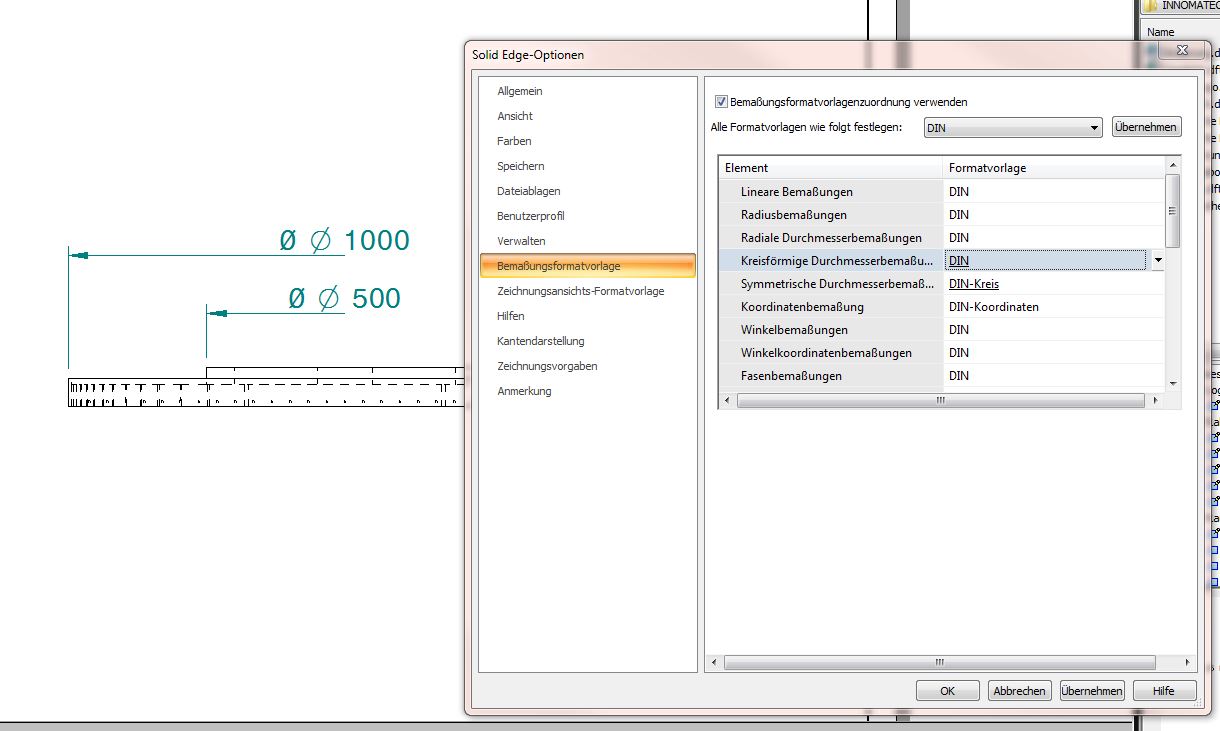Select the highlighted Bemaßungsformatvorlage category
Image resolution: width=1220 pixels, height=731 pixels.
(588, 266)
